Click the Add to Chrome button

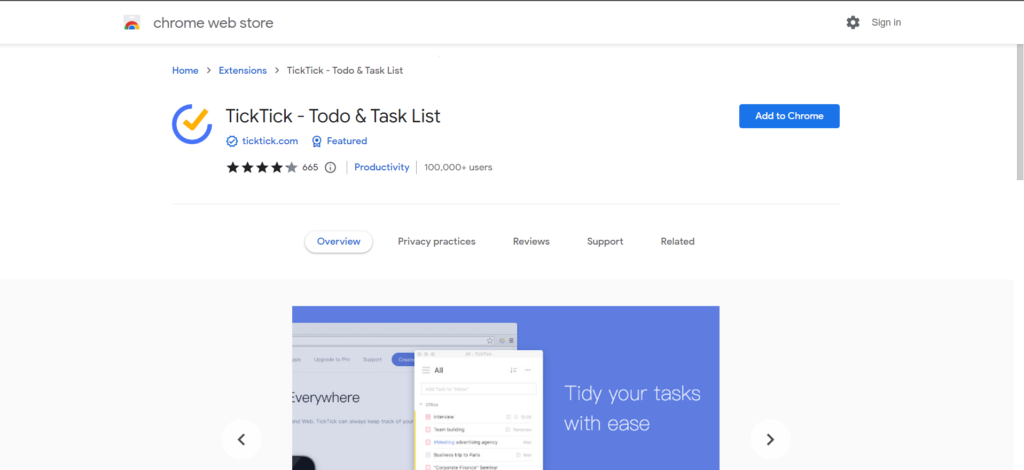pos(789,116)
